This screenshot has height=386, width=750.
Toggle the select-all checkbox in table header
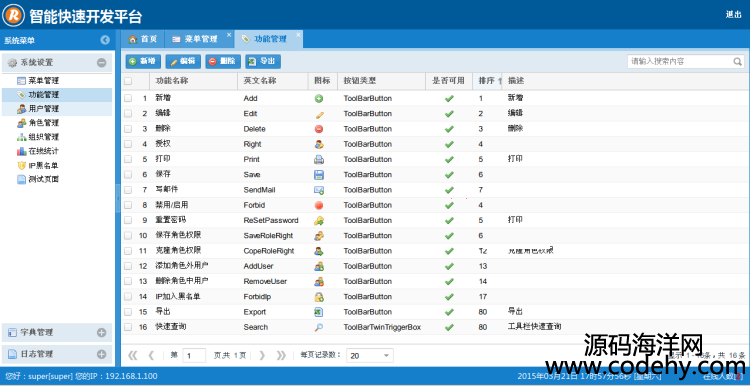(x=128, y=81)
